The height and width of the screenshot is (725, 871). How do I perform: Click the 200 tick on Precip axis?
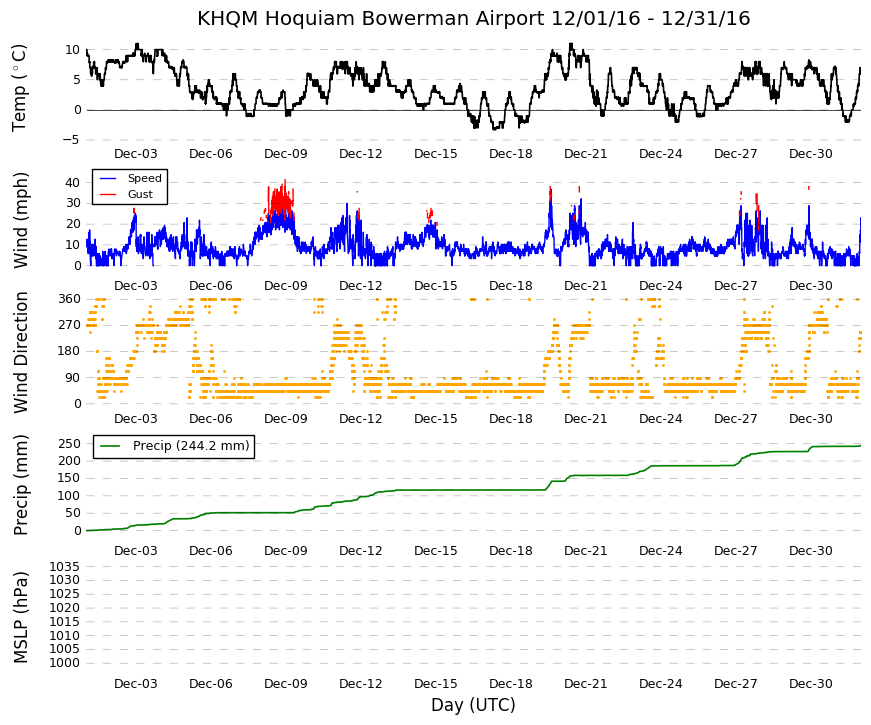click(69, 461)
